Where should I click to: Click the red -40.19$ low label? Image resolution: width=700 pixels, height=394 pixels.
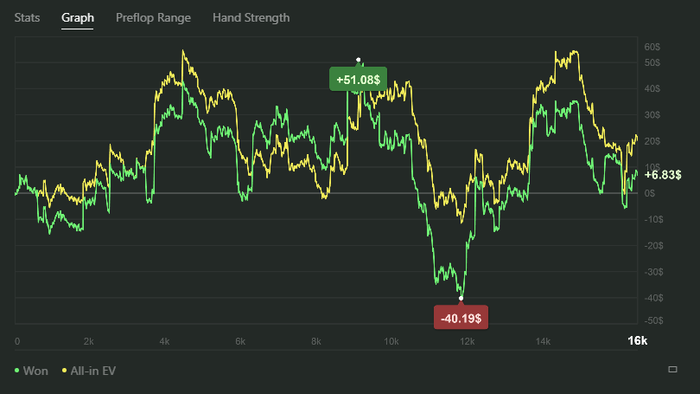461,318
